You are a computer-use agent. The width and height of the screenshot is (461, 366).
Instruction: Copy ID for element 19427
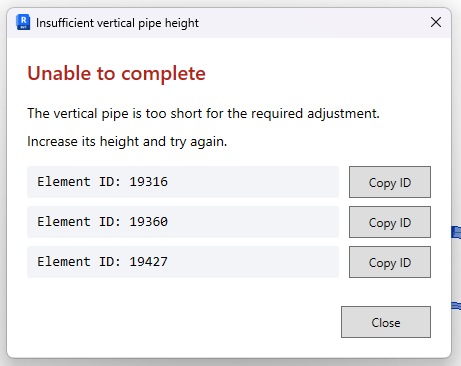pyautogui.click(x=390, y=262)
